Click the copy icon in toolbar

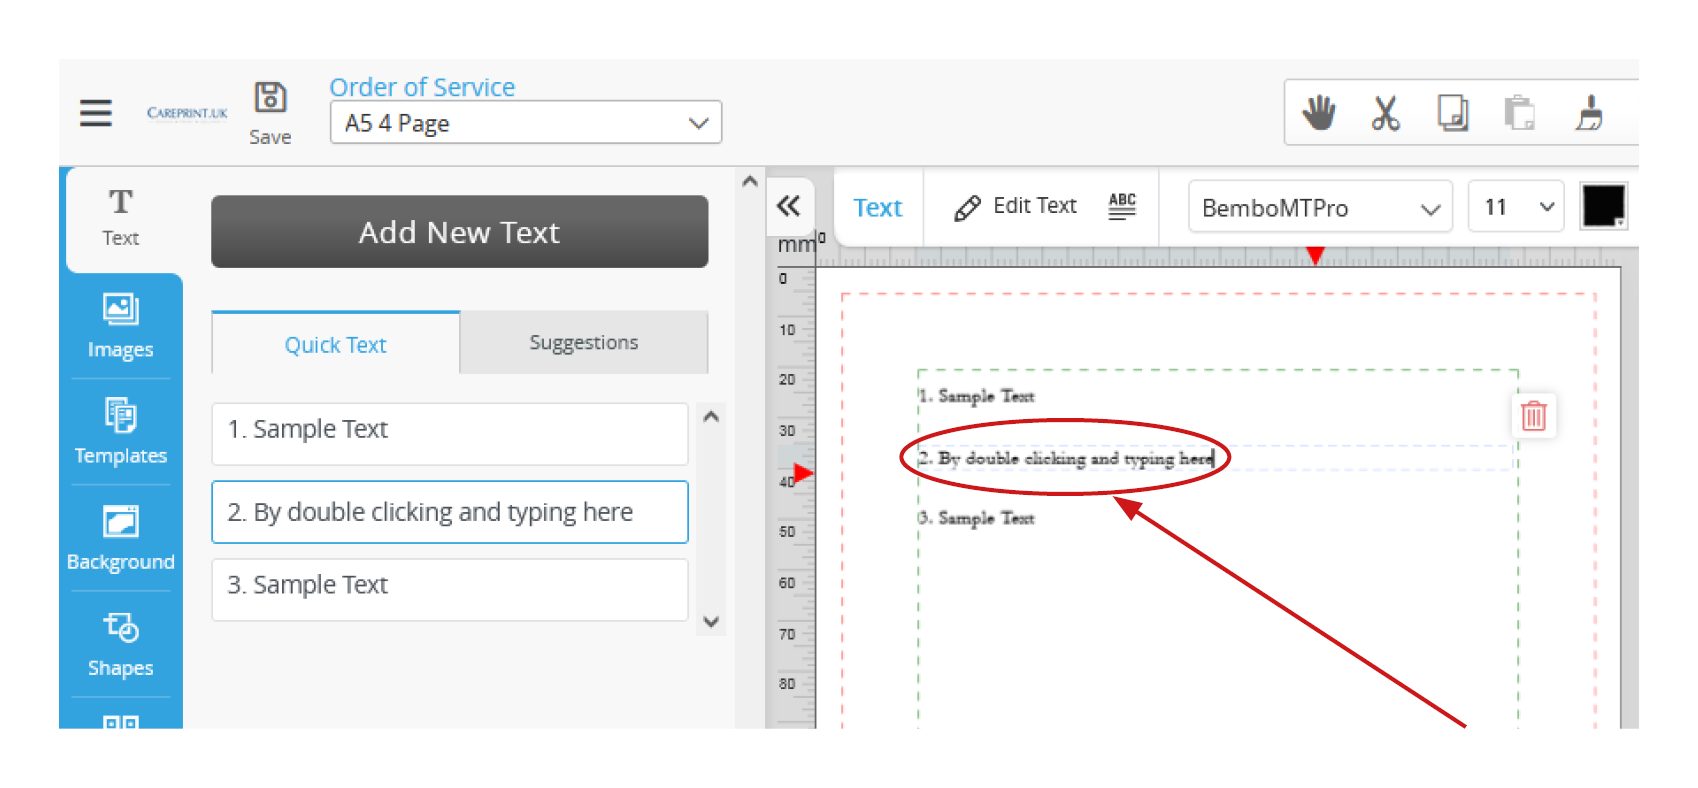coord(1452,113)
